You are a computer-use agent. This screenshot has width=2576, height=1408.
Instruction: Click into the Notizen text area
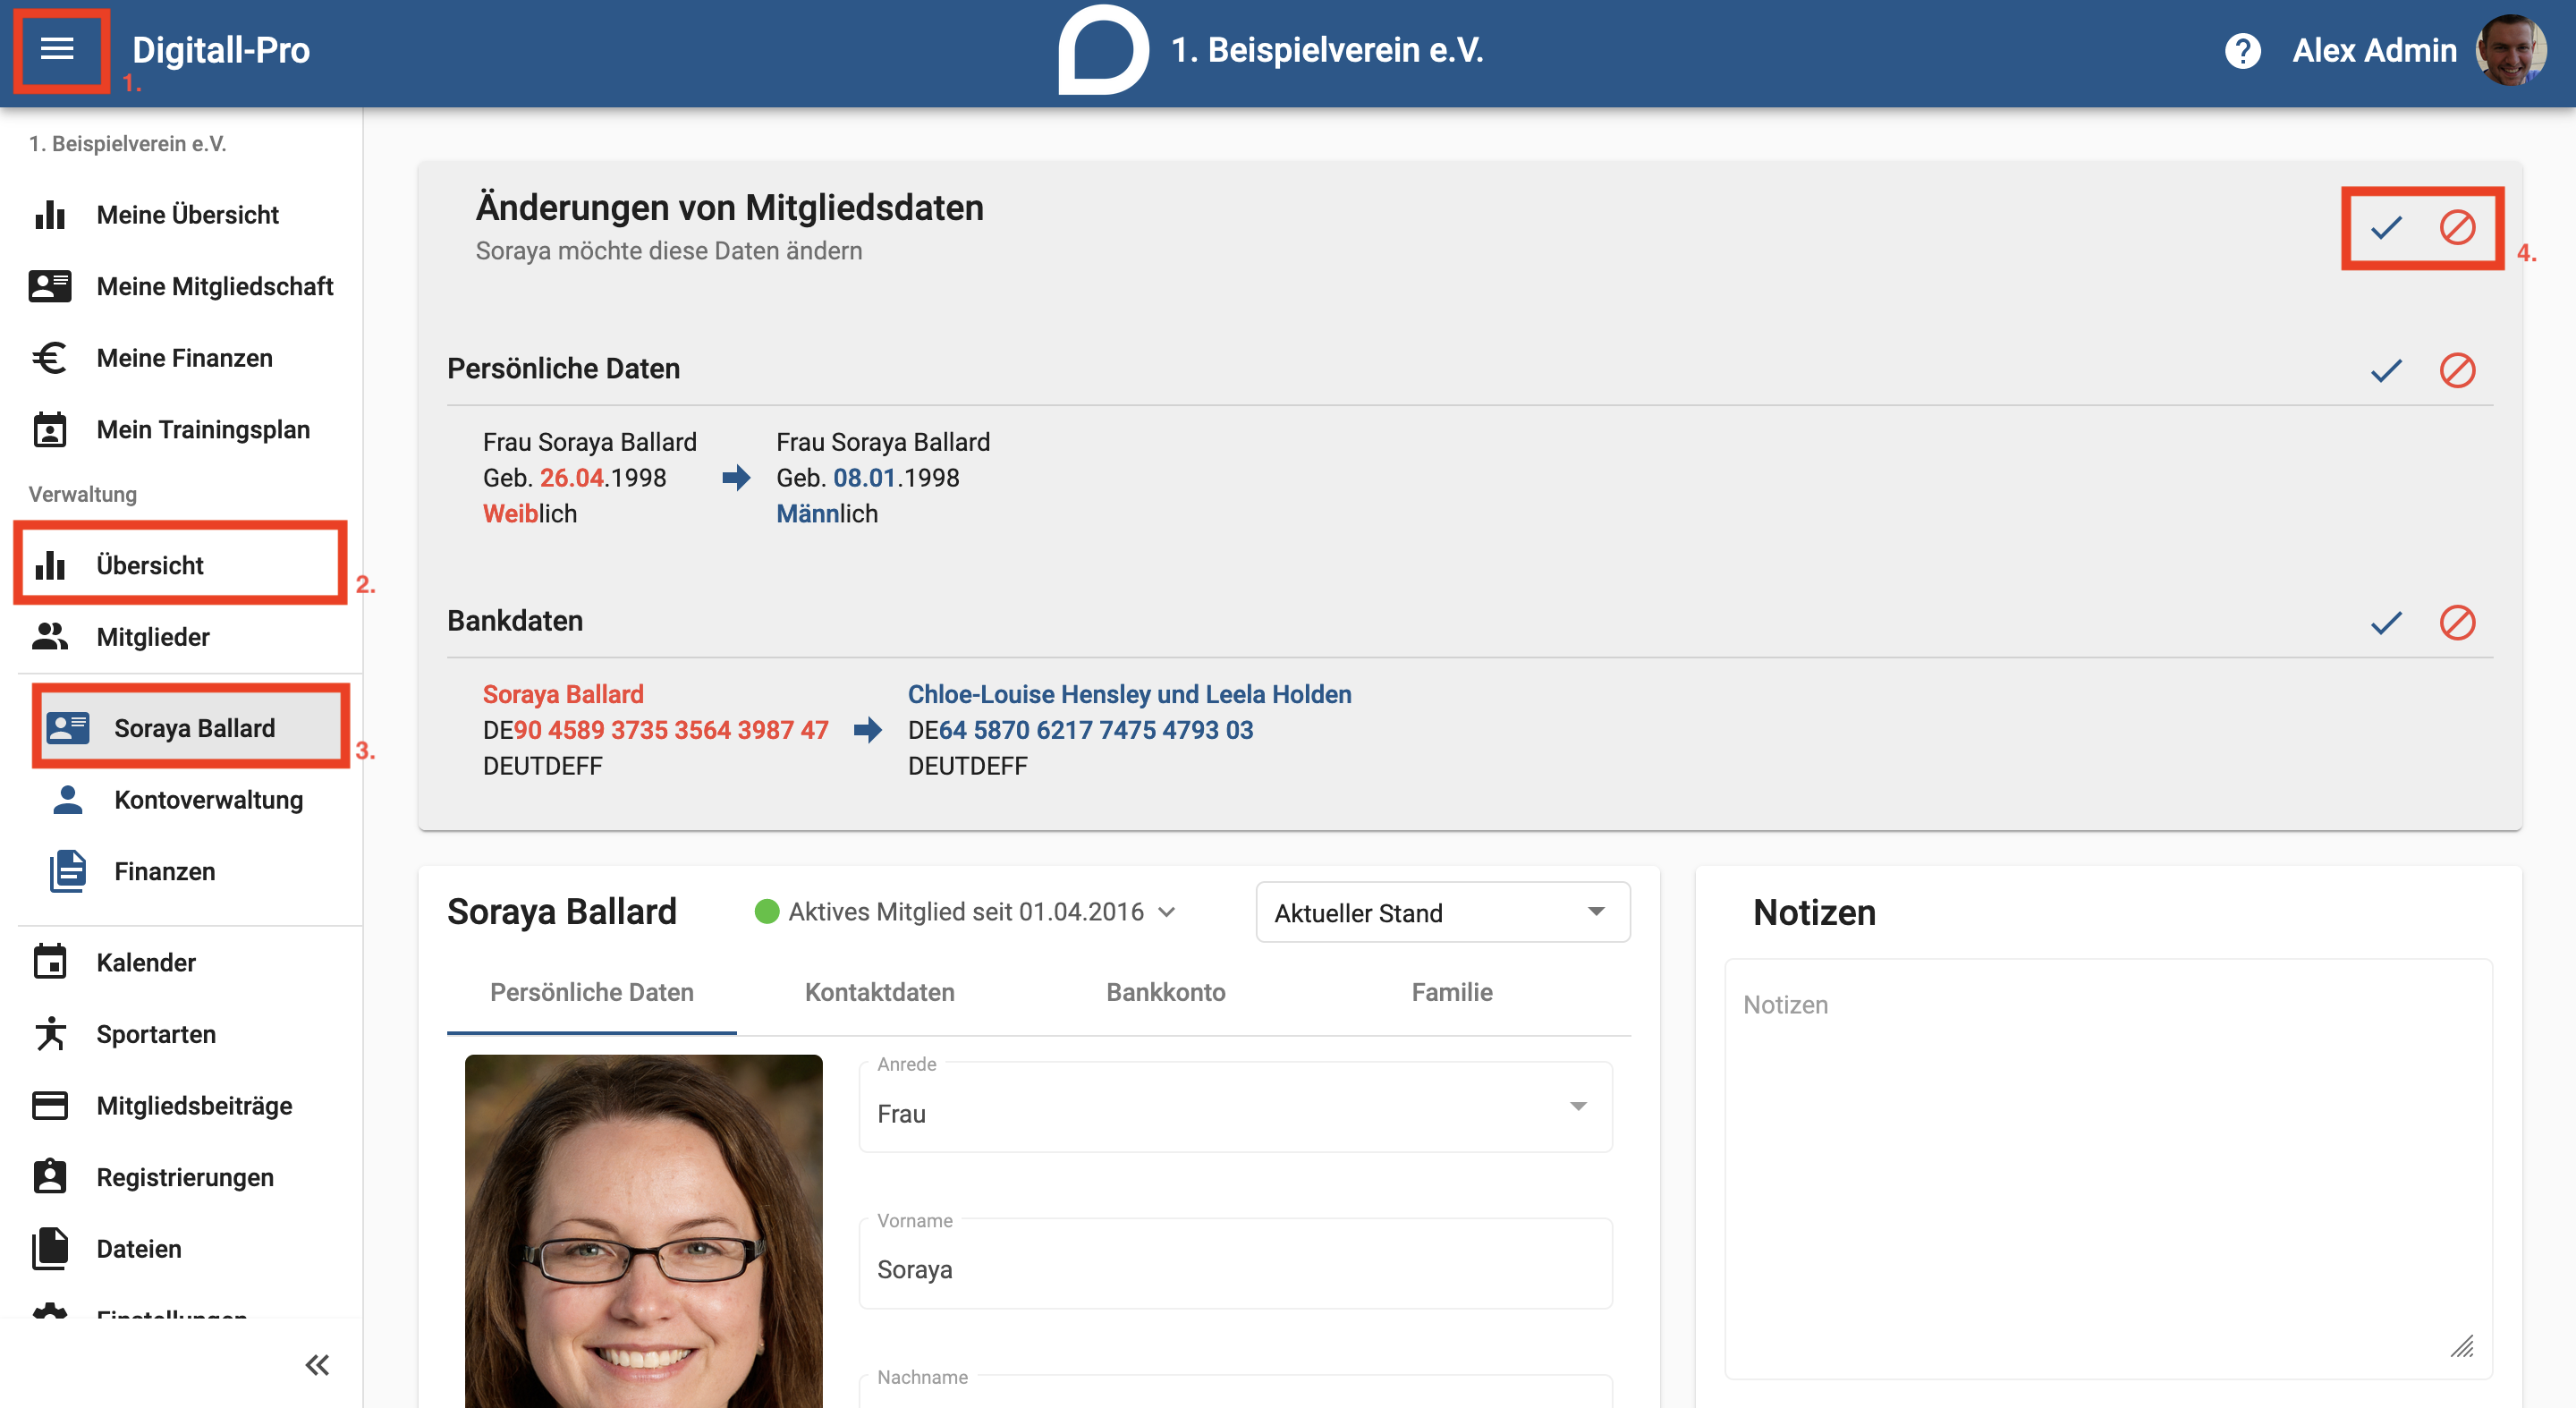[2108, 1170]
